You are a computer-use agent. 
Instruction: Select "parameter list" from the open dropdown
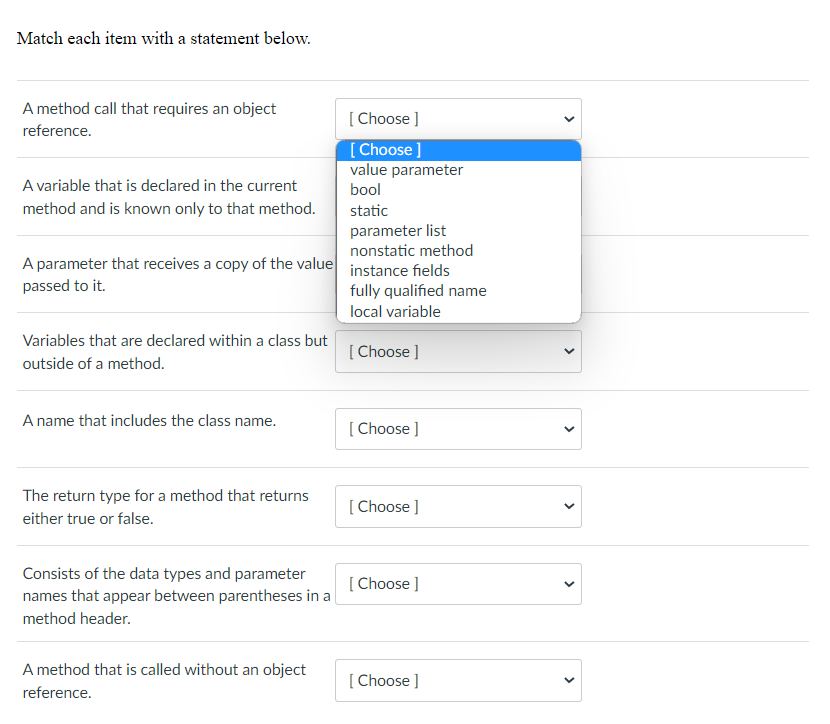coord(398,230)
